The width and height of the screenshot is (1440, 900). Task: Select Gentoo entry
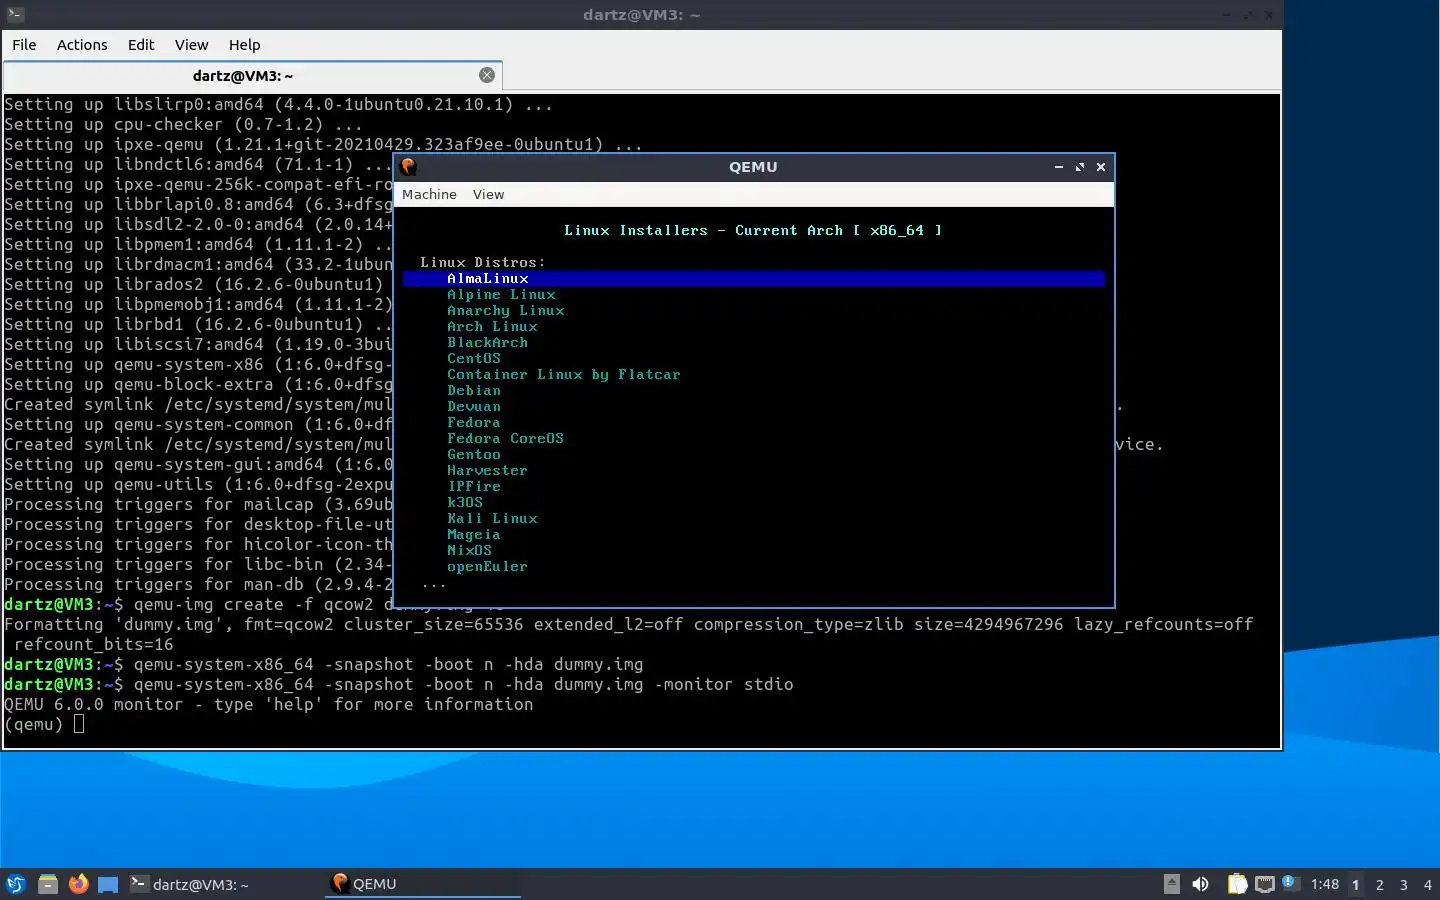(x=474, y=455)
